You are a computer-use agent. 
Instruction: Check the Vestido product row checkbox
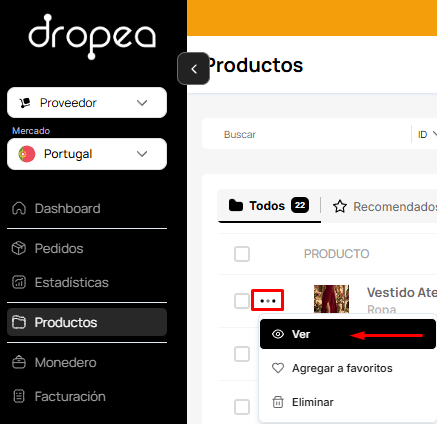tap(242, 301)
